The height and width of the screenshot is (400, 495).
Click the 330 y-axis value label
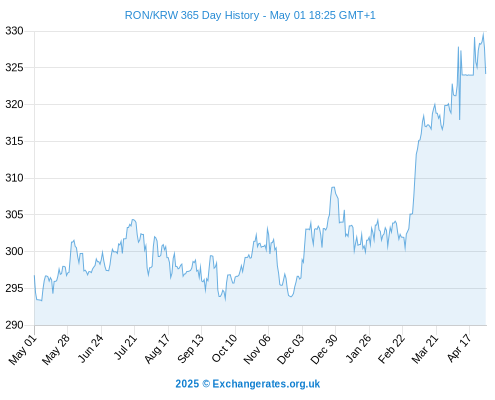[x=14, y=31]
